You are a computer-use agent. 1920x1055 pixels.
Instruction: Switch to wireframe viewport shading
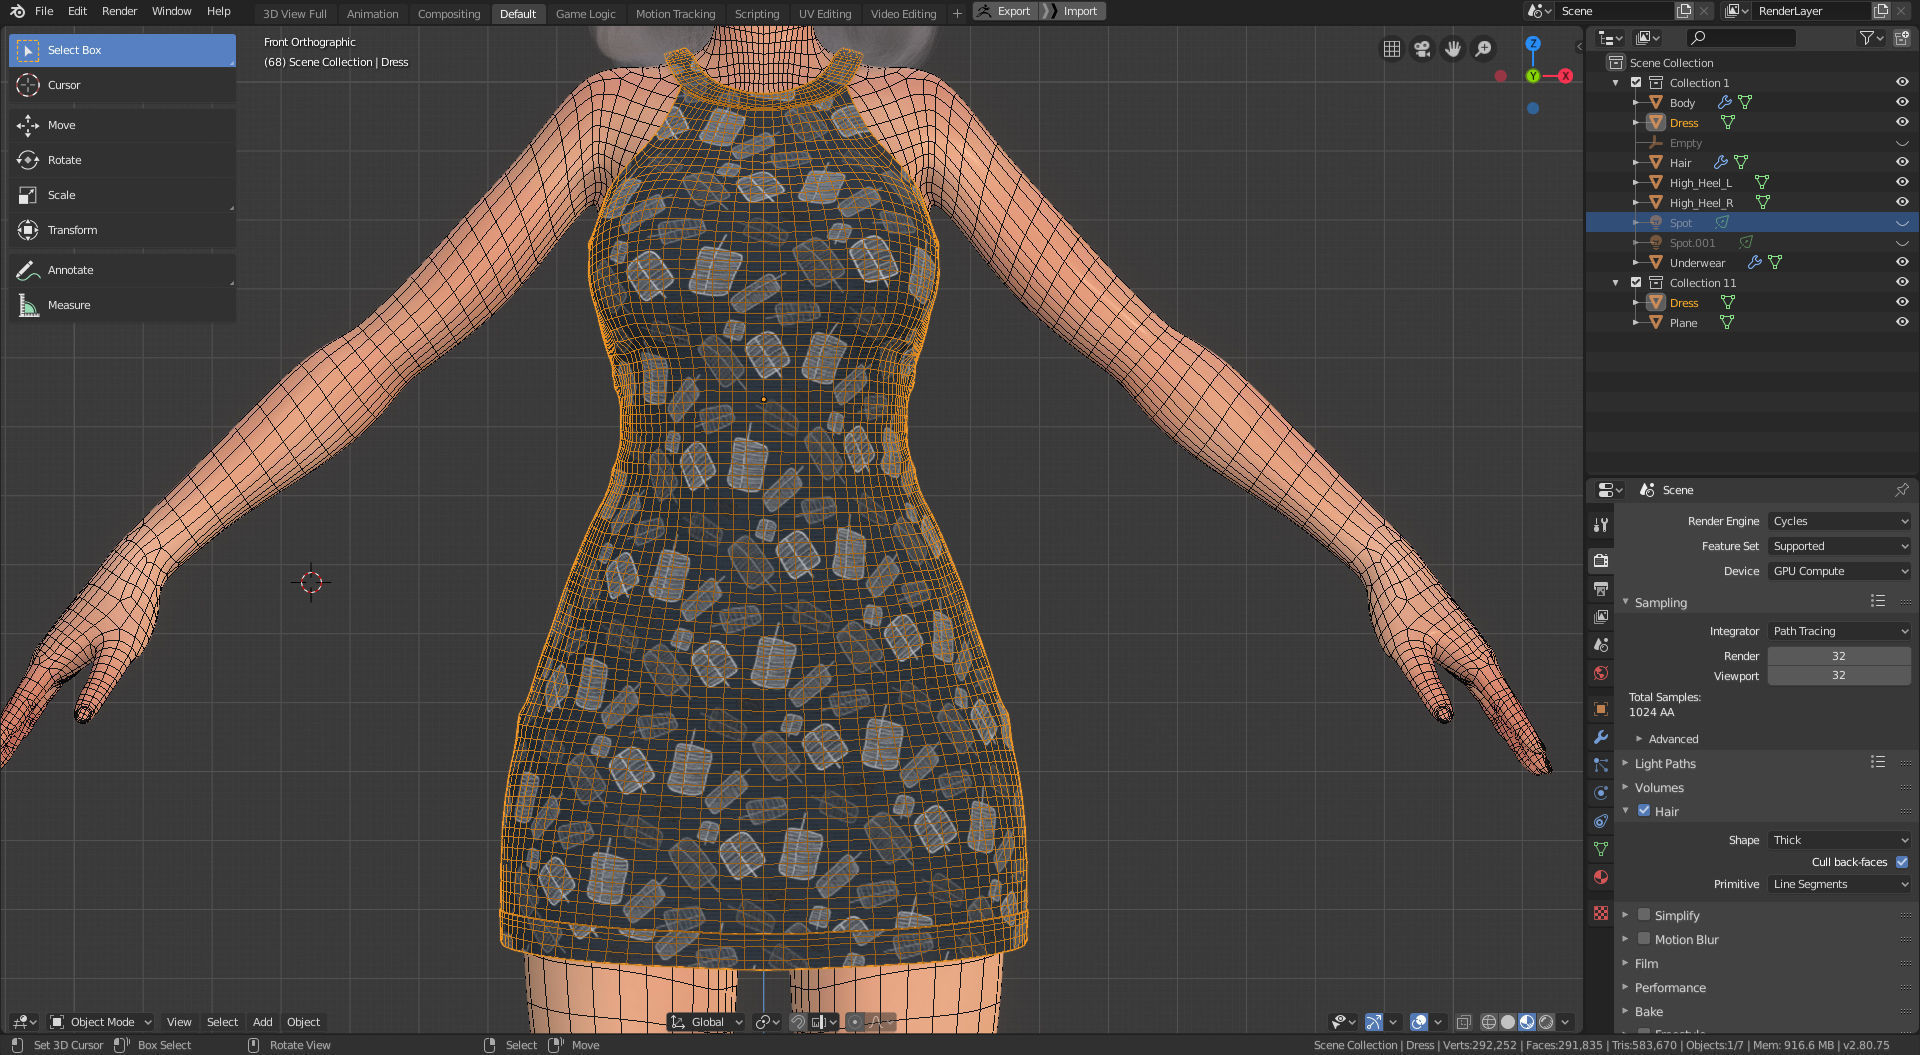click(x=1489, y=1022)
